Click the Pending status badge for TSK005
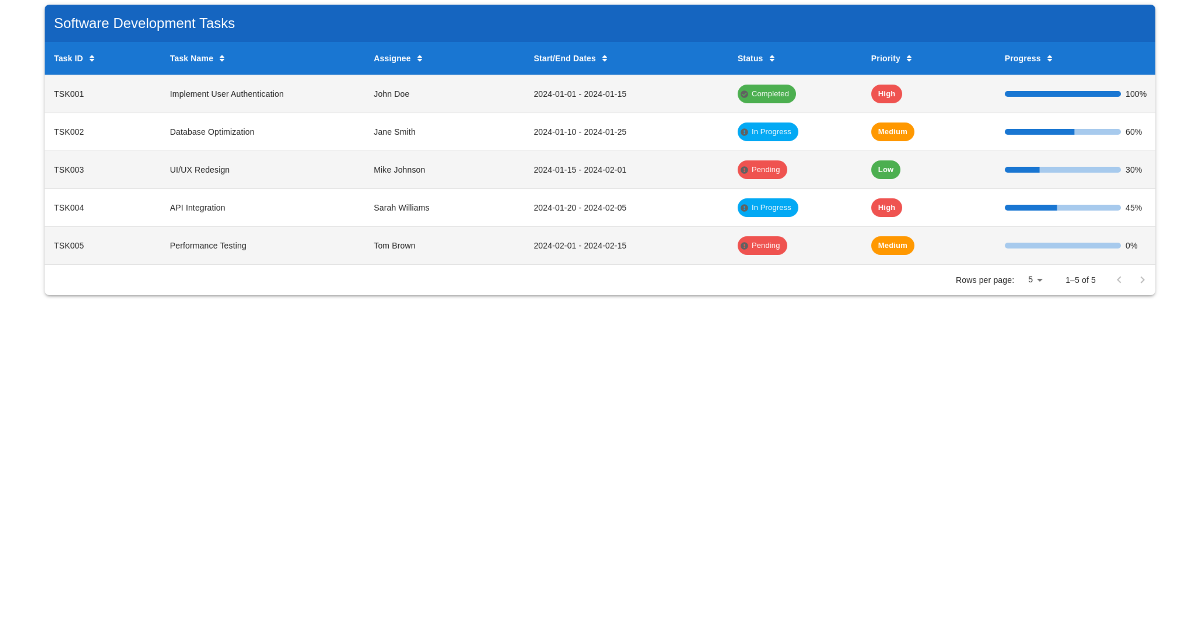This screenshot has width=1200, height=630. [762, 245]
